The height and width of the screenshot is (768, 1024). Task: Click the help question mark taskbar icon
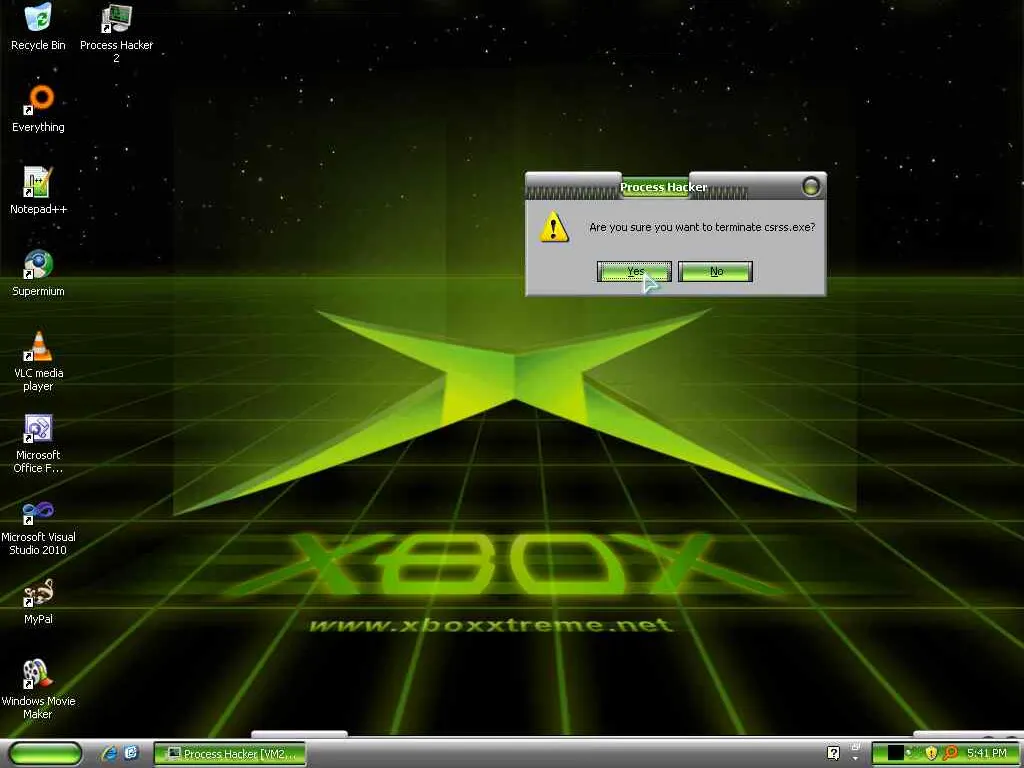coord(833,753)
